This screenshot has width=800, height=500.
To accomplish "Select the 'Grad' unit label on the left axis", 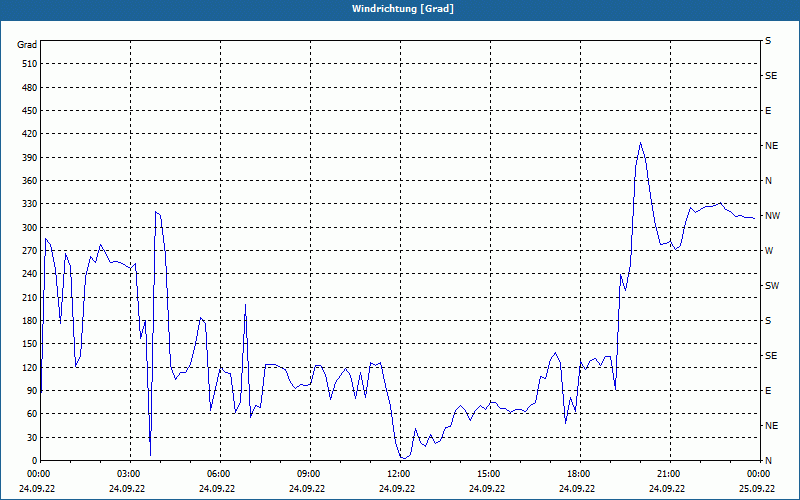I will 27,45.
